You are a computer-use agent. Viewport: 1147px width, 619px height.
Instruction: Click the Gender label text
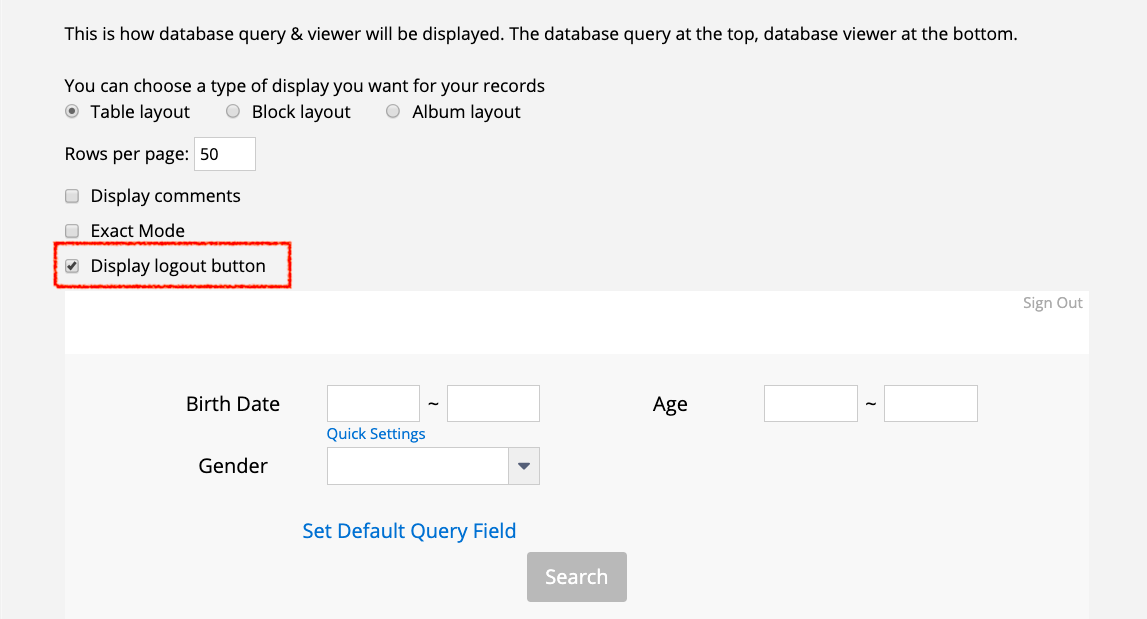(x=233, y=466)
